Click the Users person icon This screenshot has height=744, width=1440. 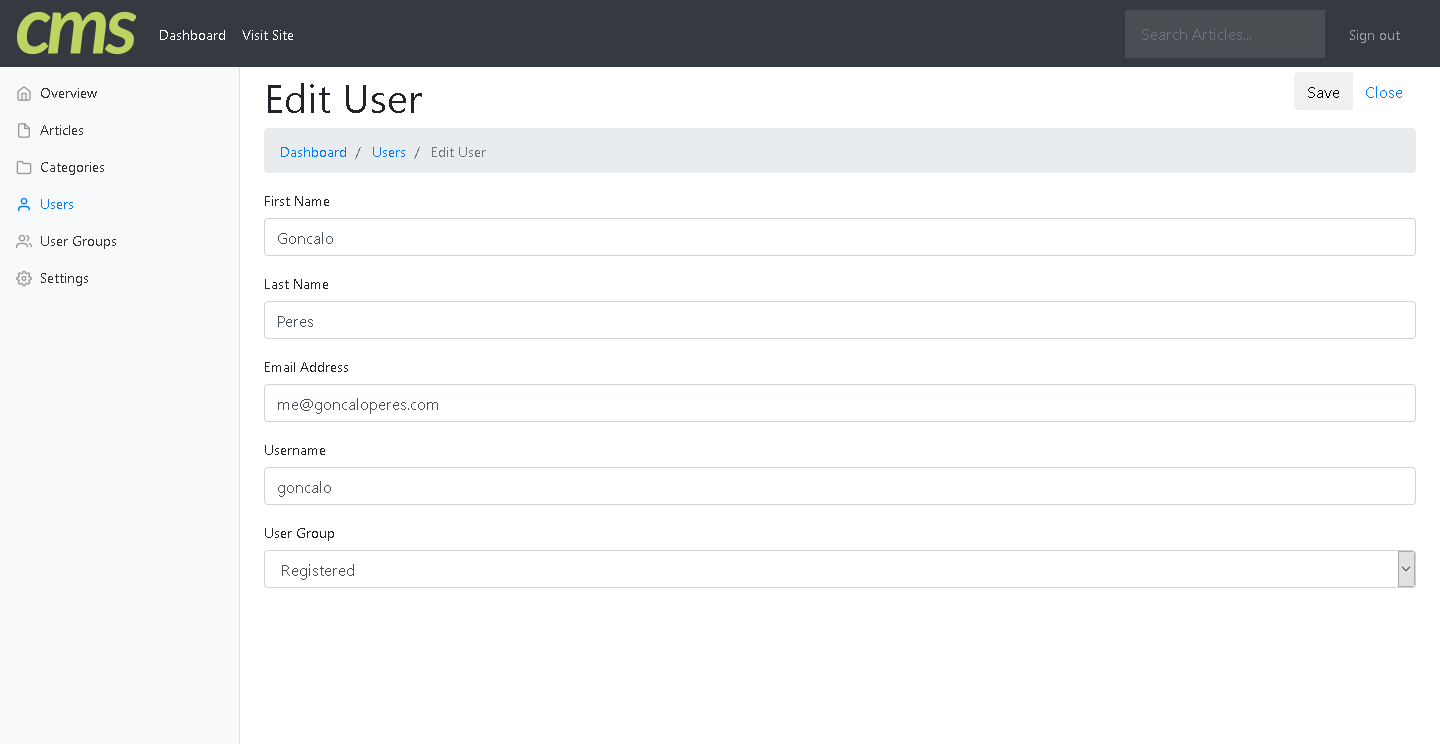pyautogui.click(x=24, y=205)
